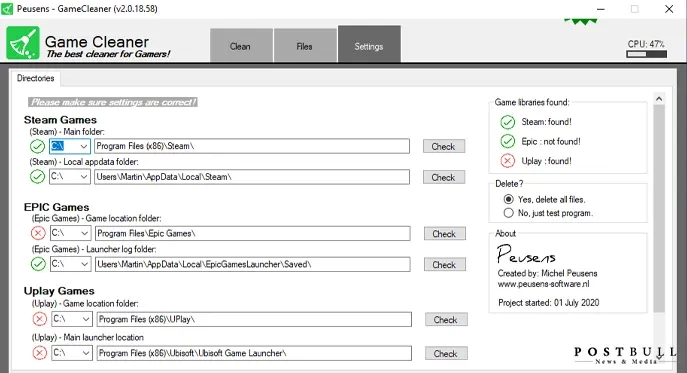Minimize the GameCleaner window
Image resolution: width=687 pixels, height=373 pixels.
tap(601, 9)
